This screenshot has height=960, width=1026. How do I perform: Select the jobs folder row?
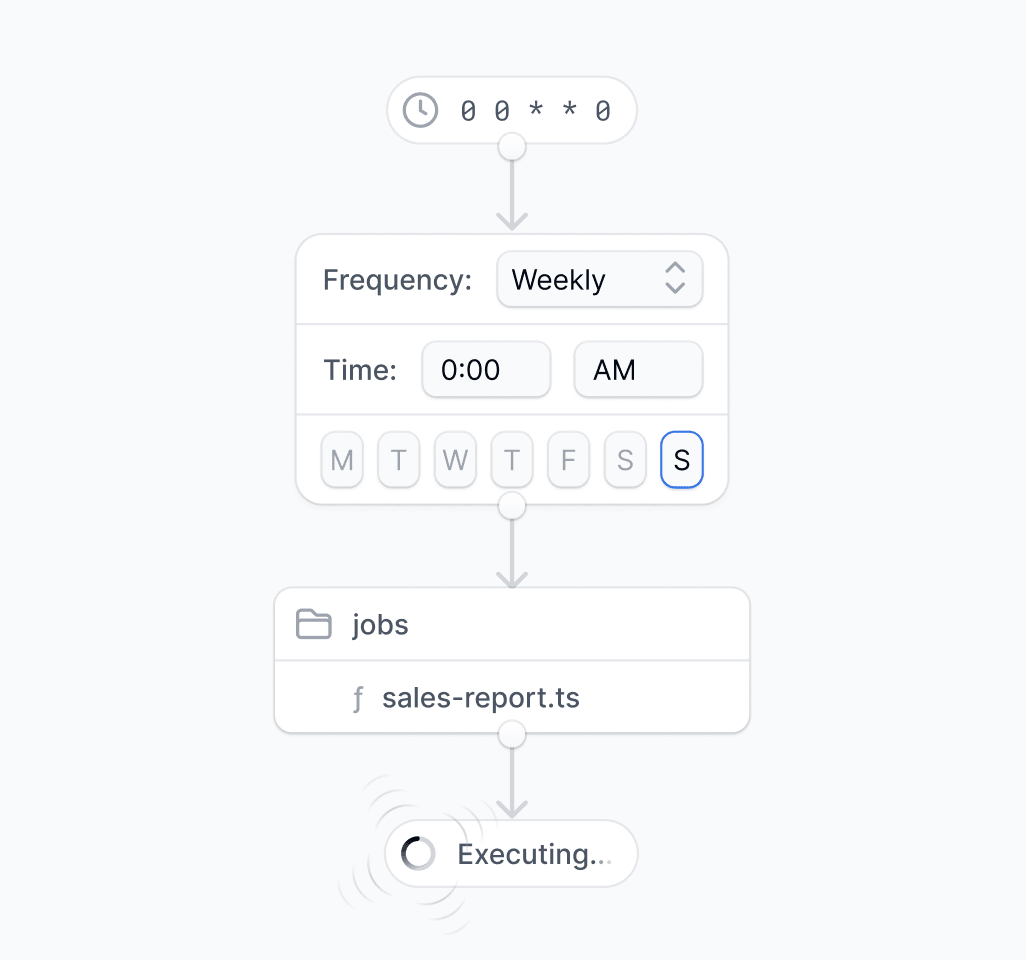(x=512, y=624)
